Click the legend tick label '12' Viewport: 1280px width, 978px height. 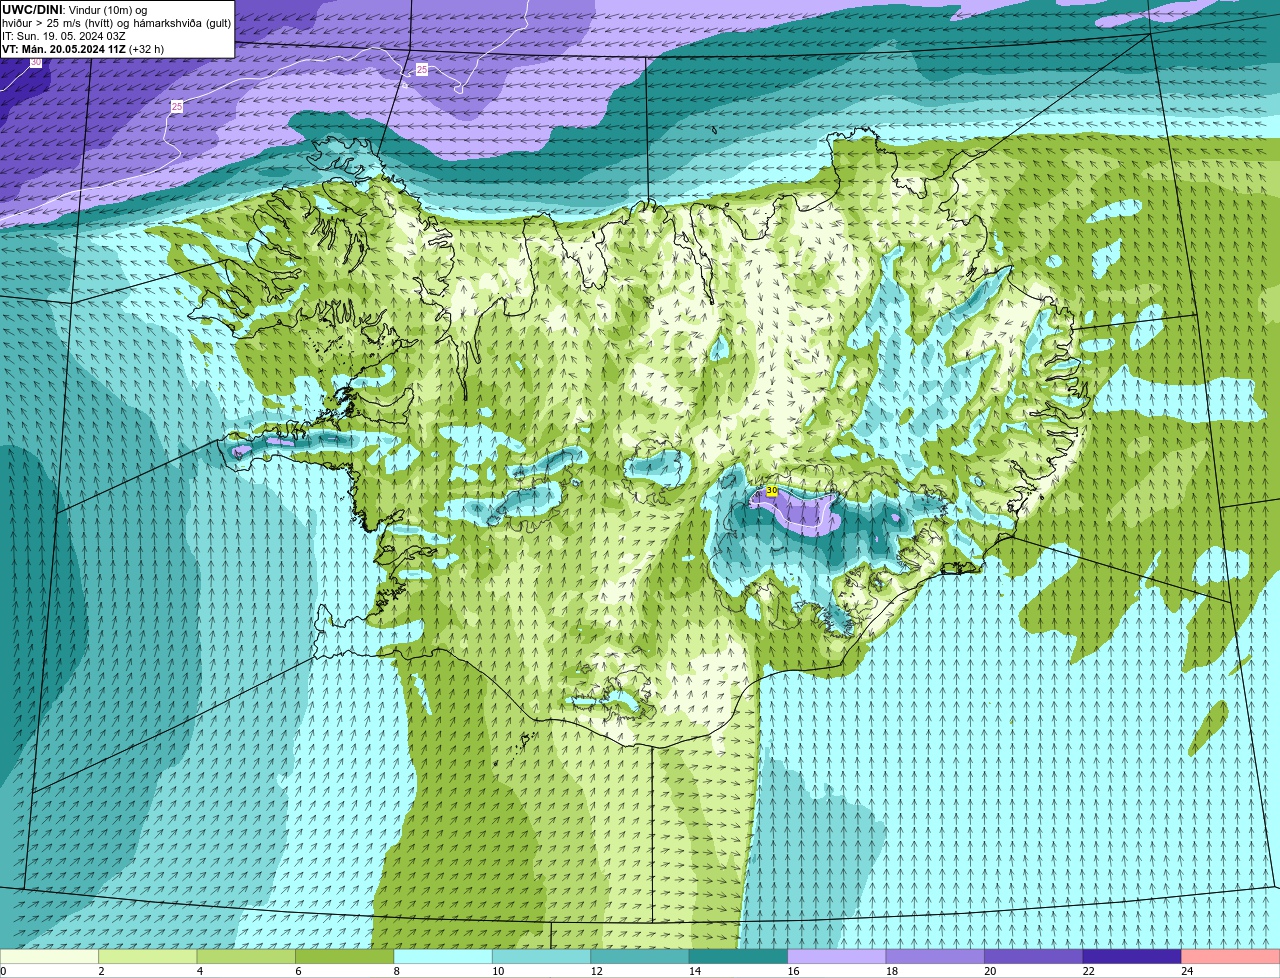pyautogui.click(x=596, y=971)
